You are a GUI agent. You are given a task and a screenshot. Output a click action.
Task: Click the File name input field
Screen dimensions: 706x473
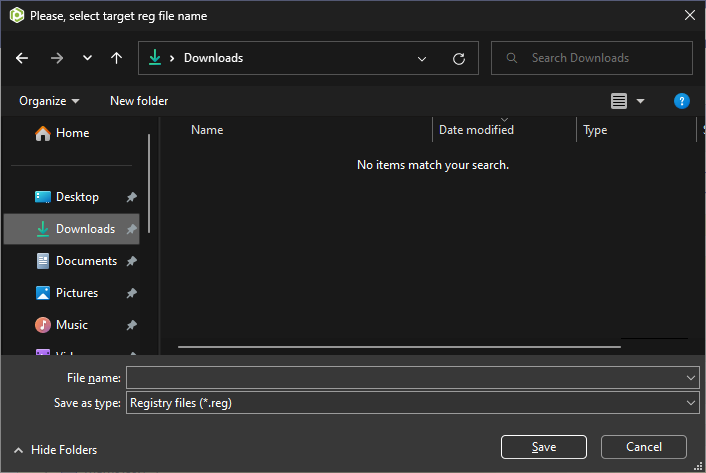click(404, 378)
